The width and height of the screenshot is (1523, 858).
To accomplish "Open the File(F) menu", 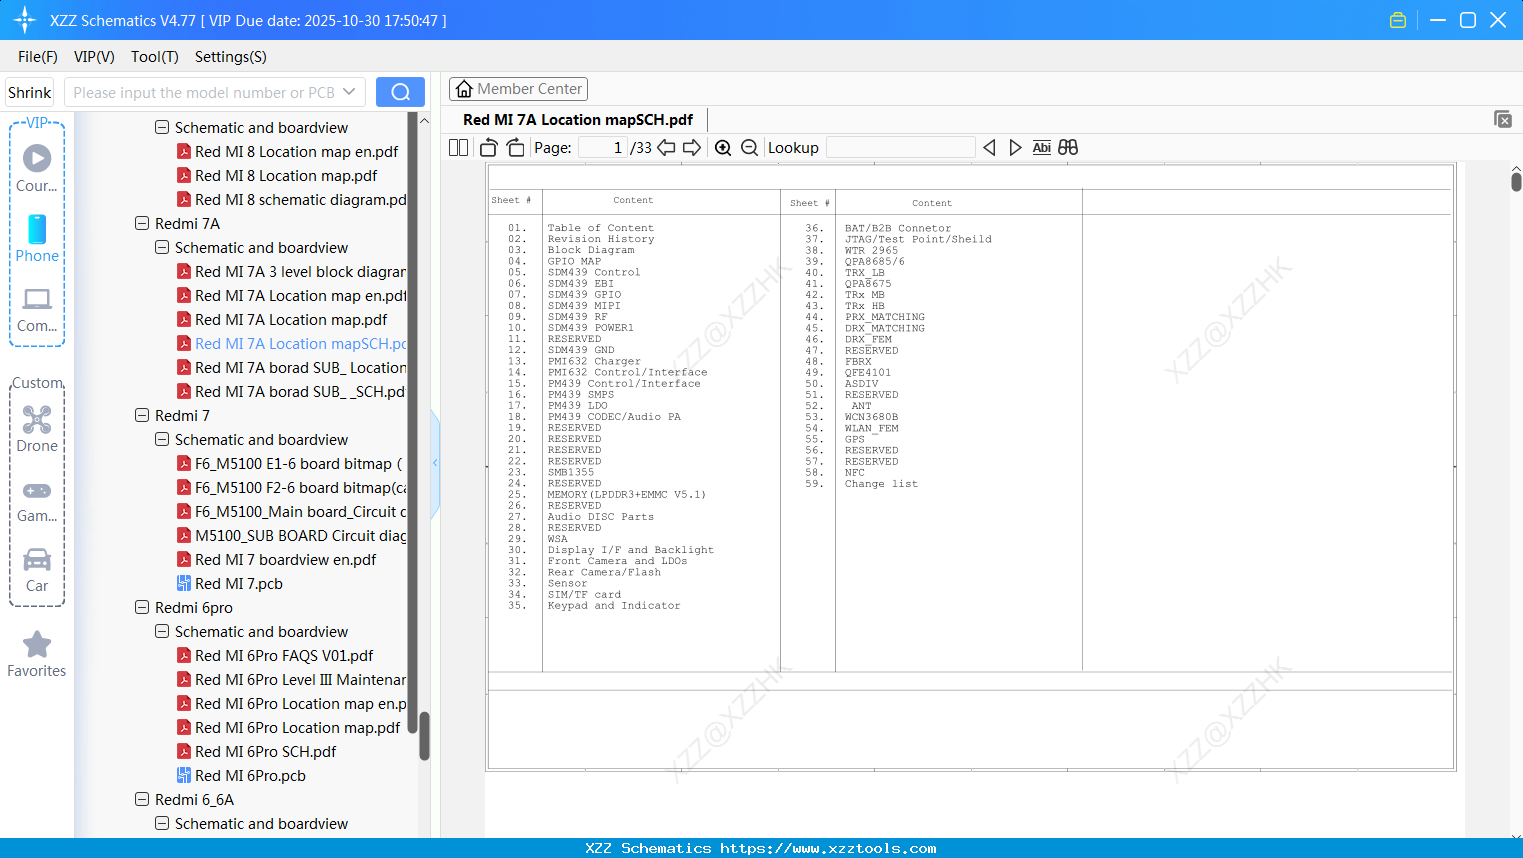I will (x=38, y=57).
